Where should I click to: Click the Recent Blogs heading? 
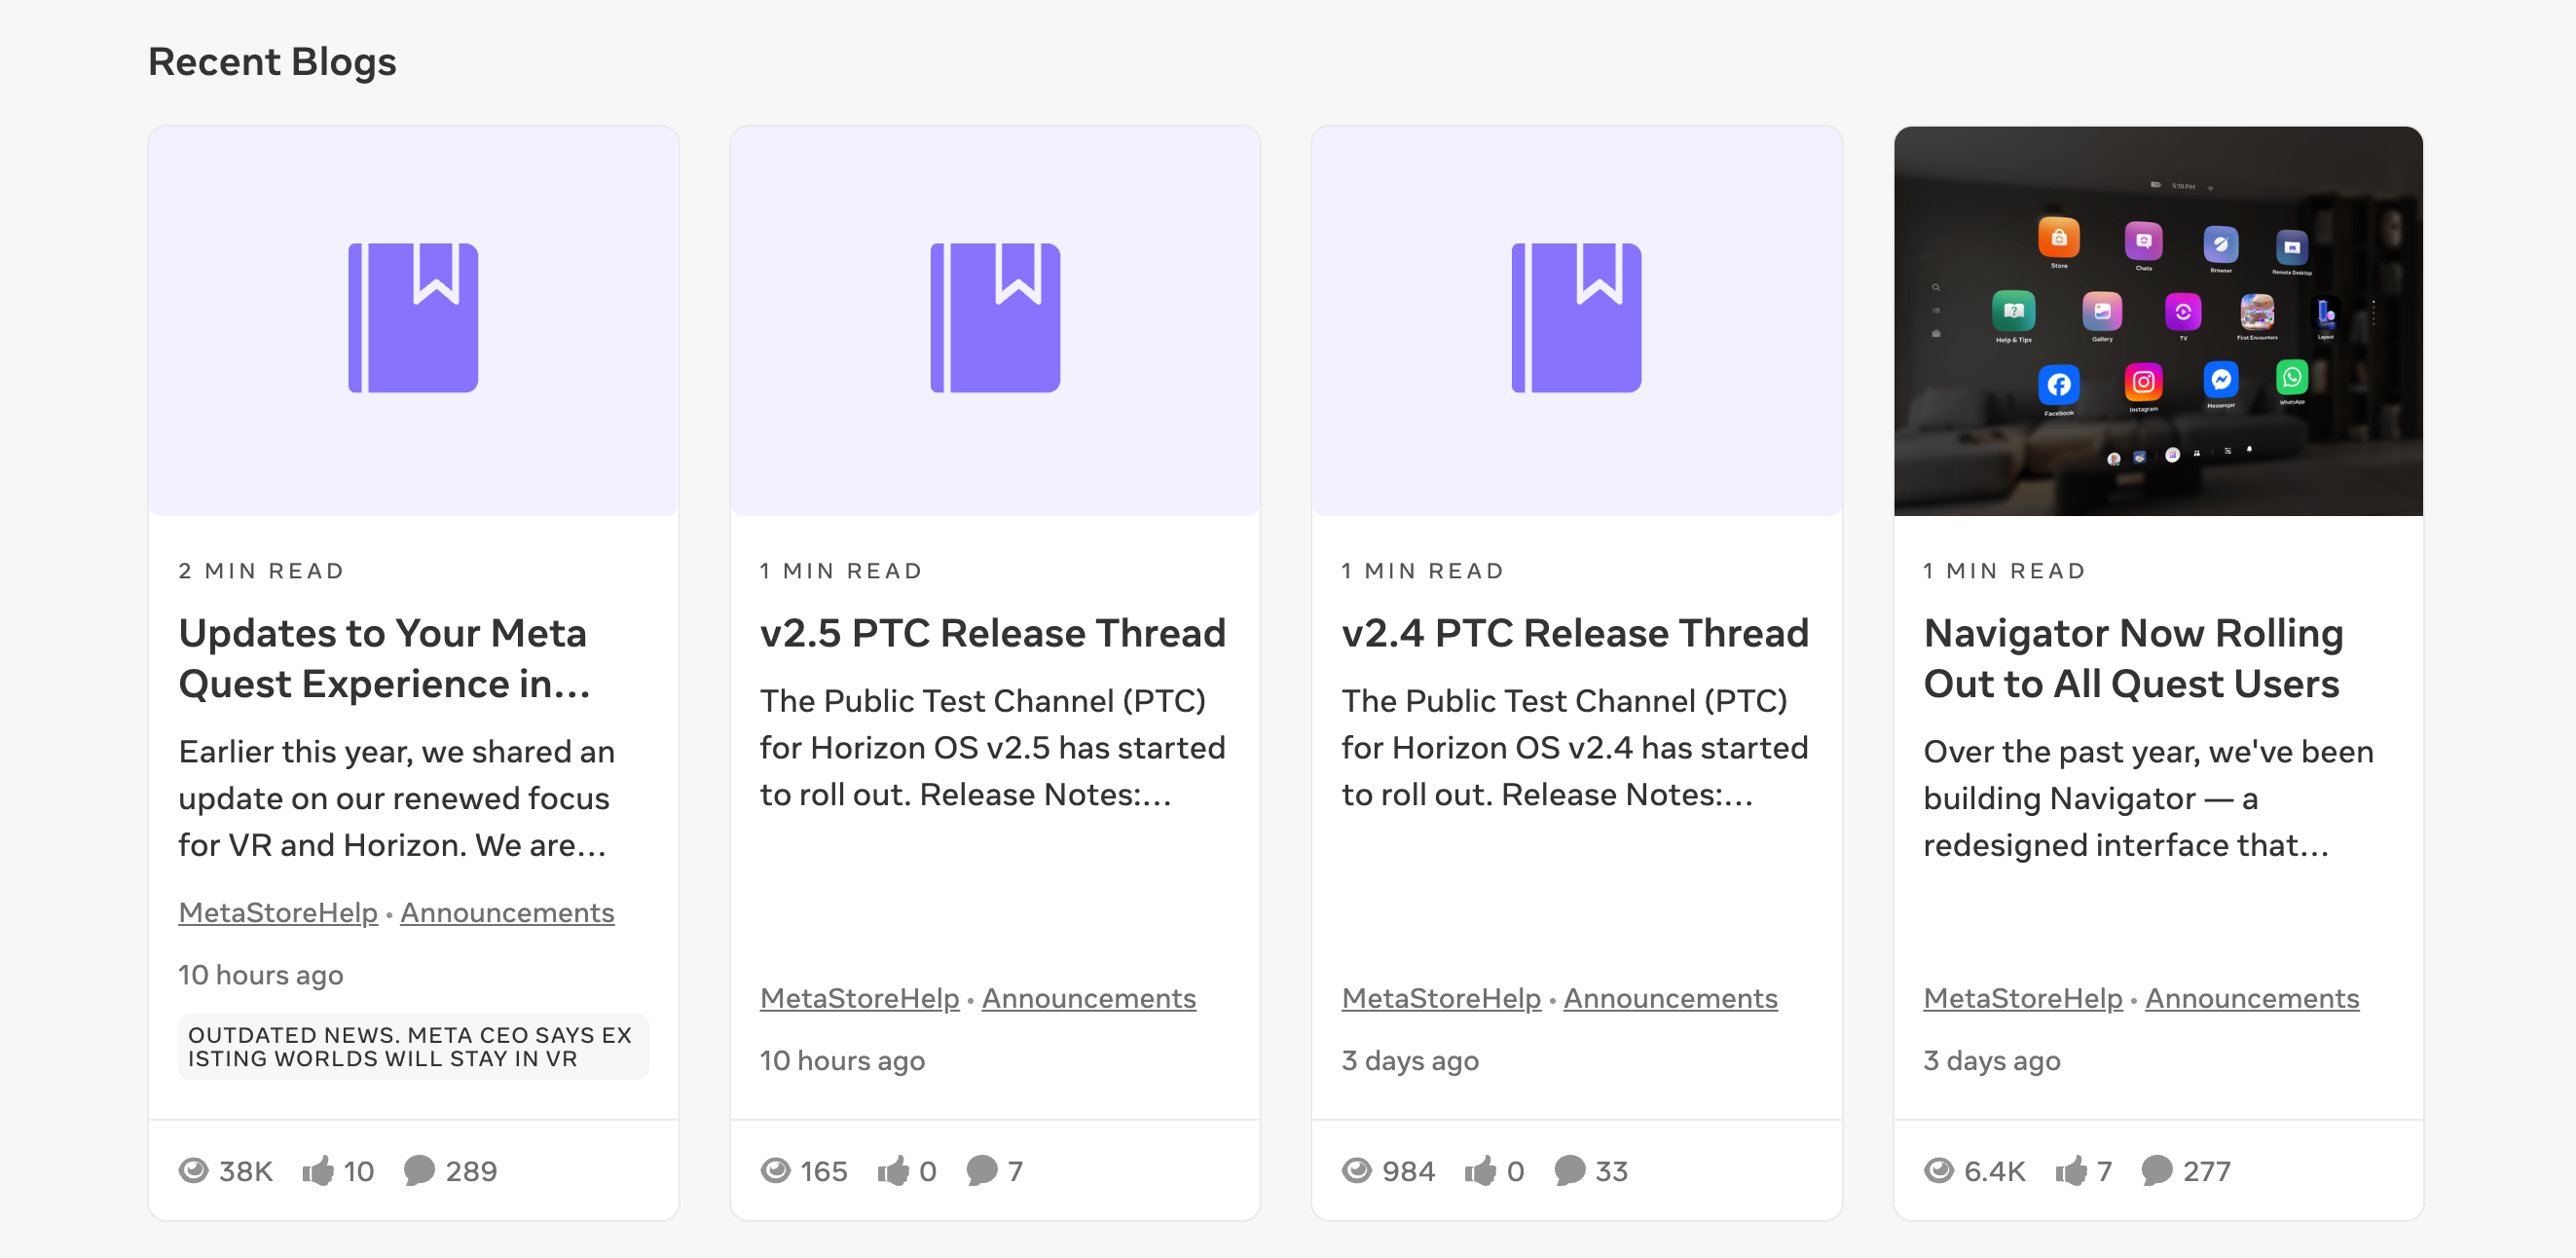[272, 61]
